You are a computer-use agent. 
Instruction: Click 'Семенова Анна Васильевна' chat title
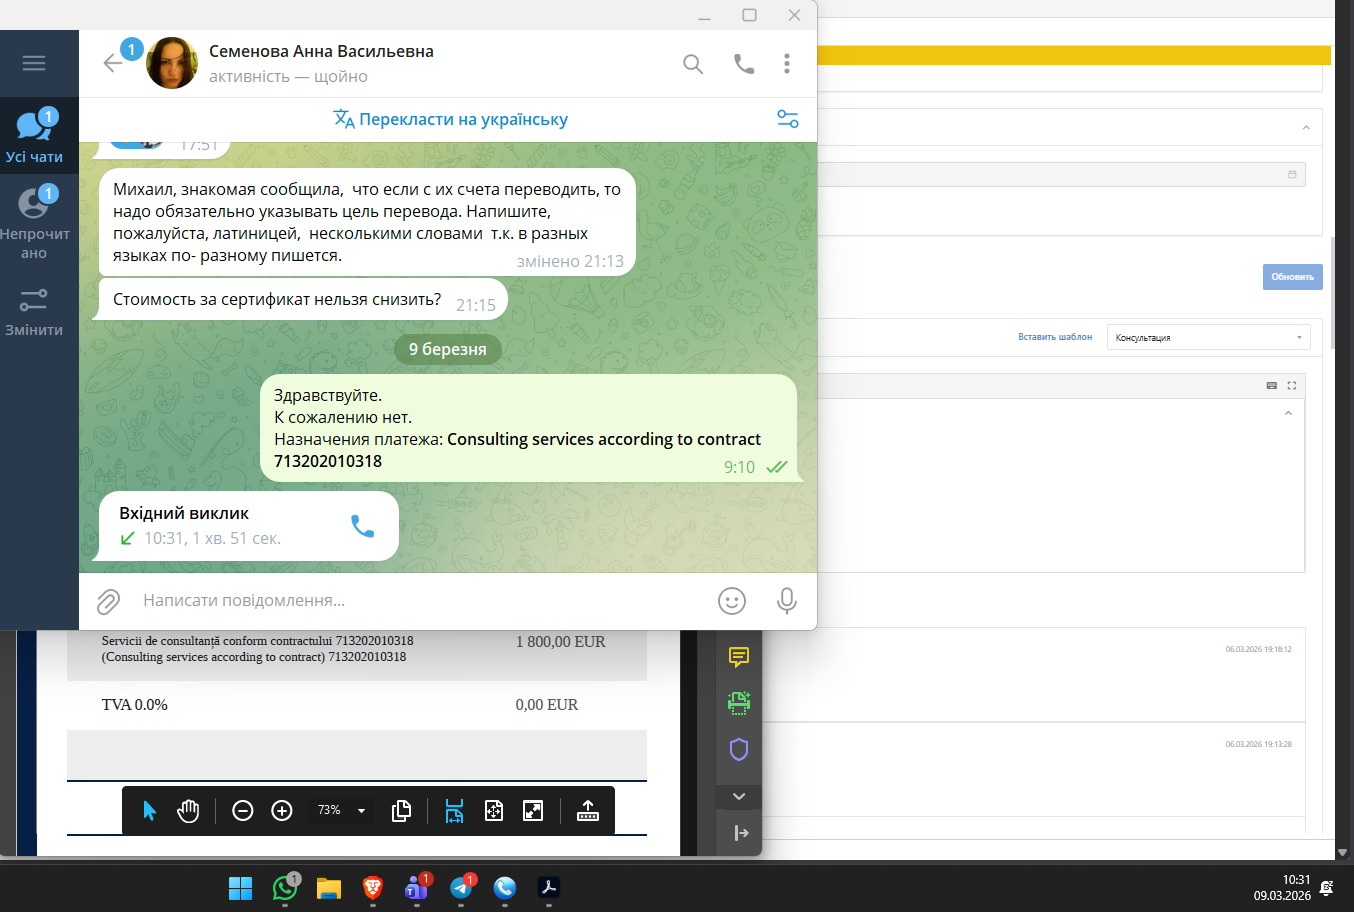(x=321, y=51)
